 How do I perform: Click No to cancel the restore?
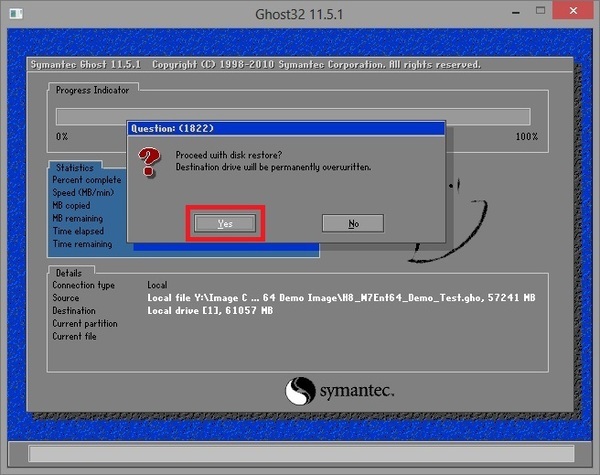coord(353,224)
